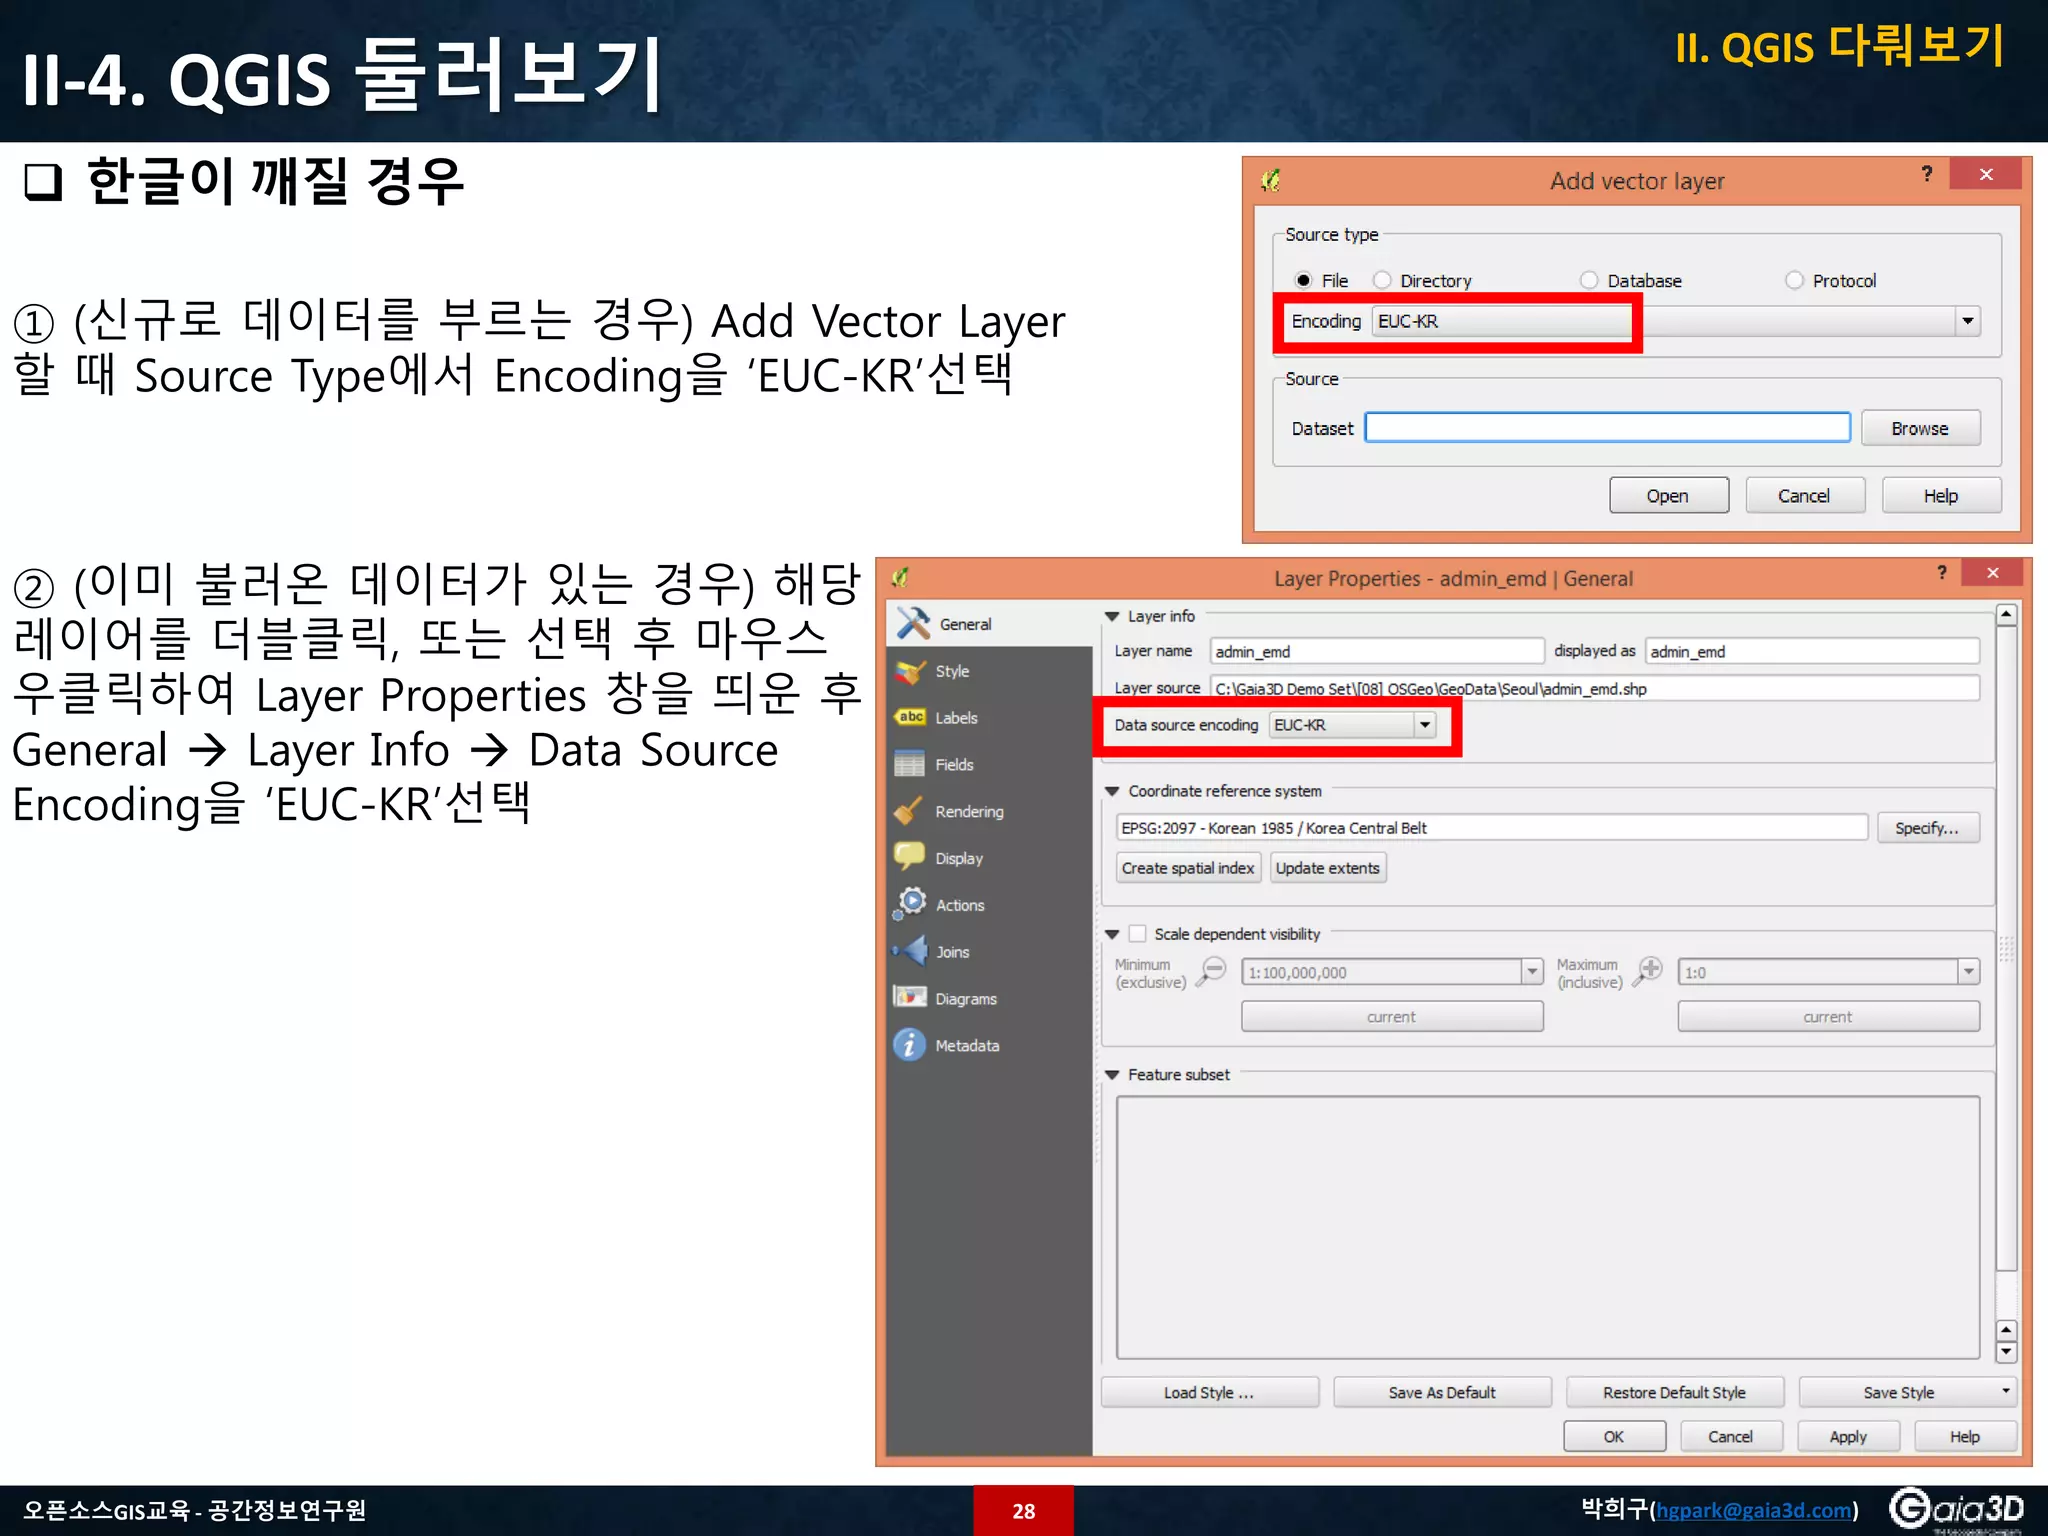Open the hgpark@gaia3d.com email link
Screen dimensions: 2048x1536
click(x=1753, y=1510)
